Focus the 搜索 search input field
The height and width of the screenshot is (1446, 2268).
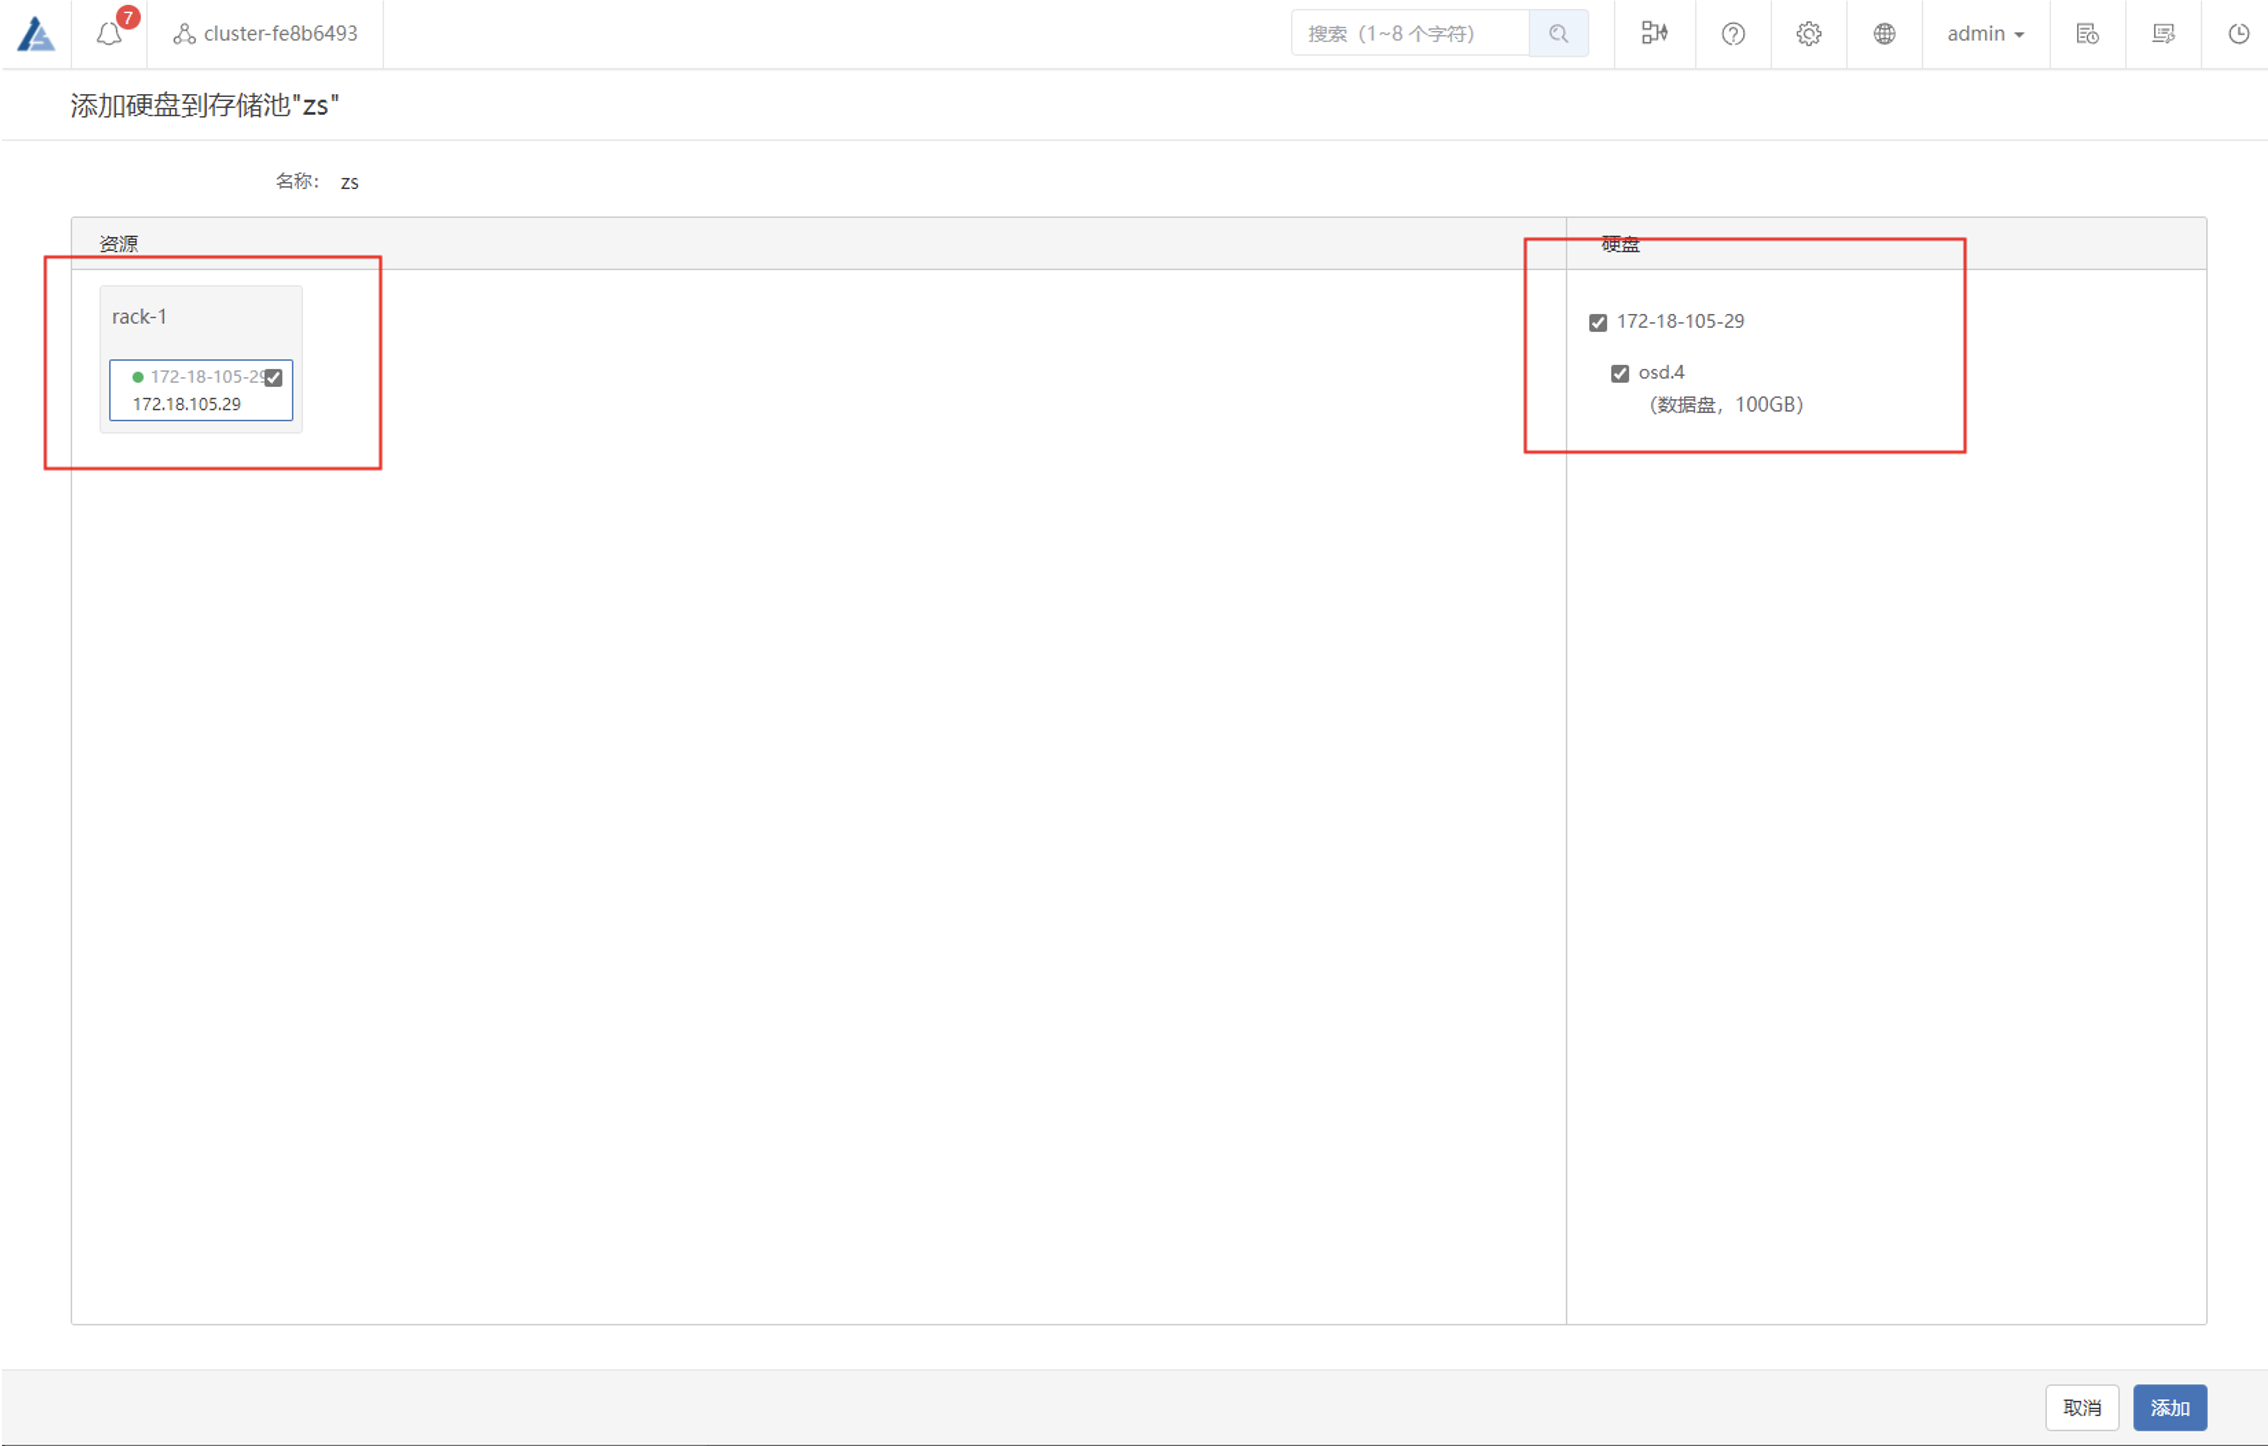[x=1410, y=34]
